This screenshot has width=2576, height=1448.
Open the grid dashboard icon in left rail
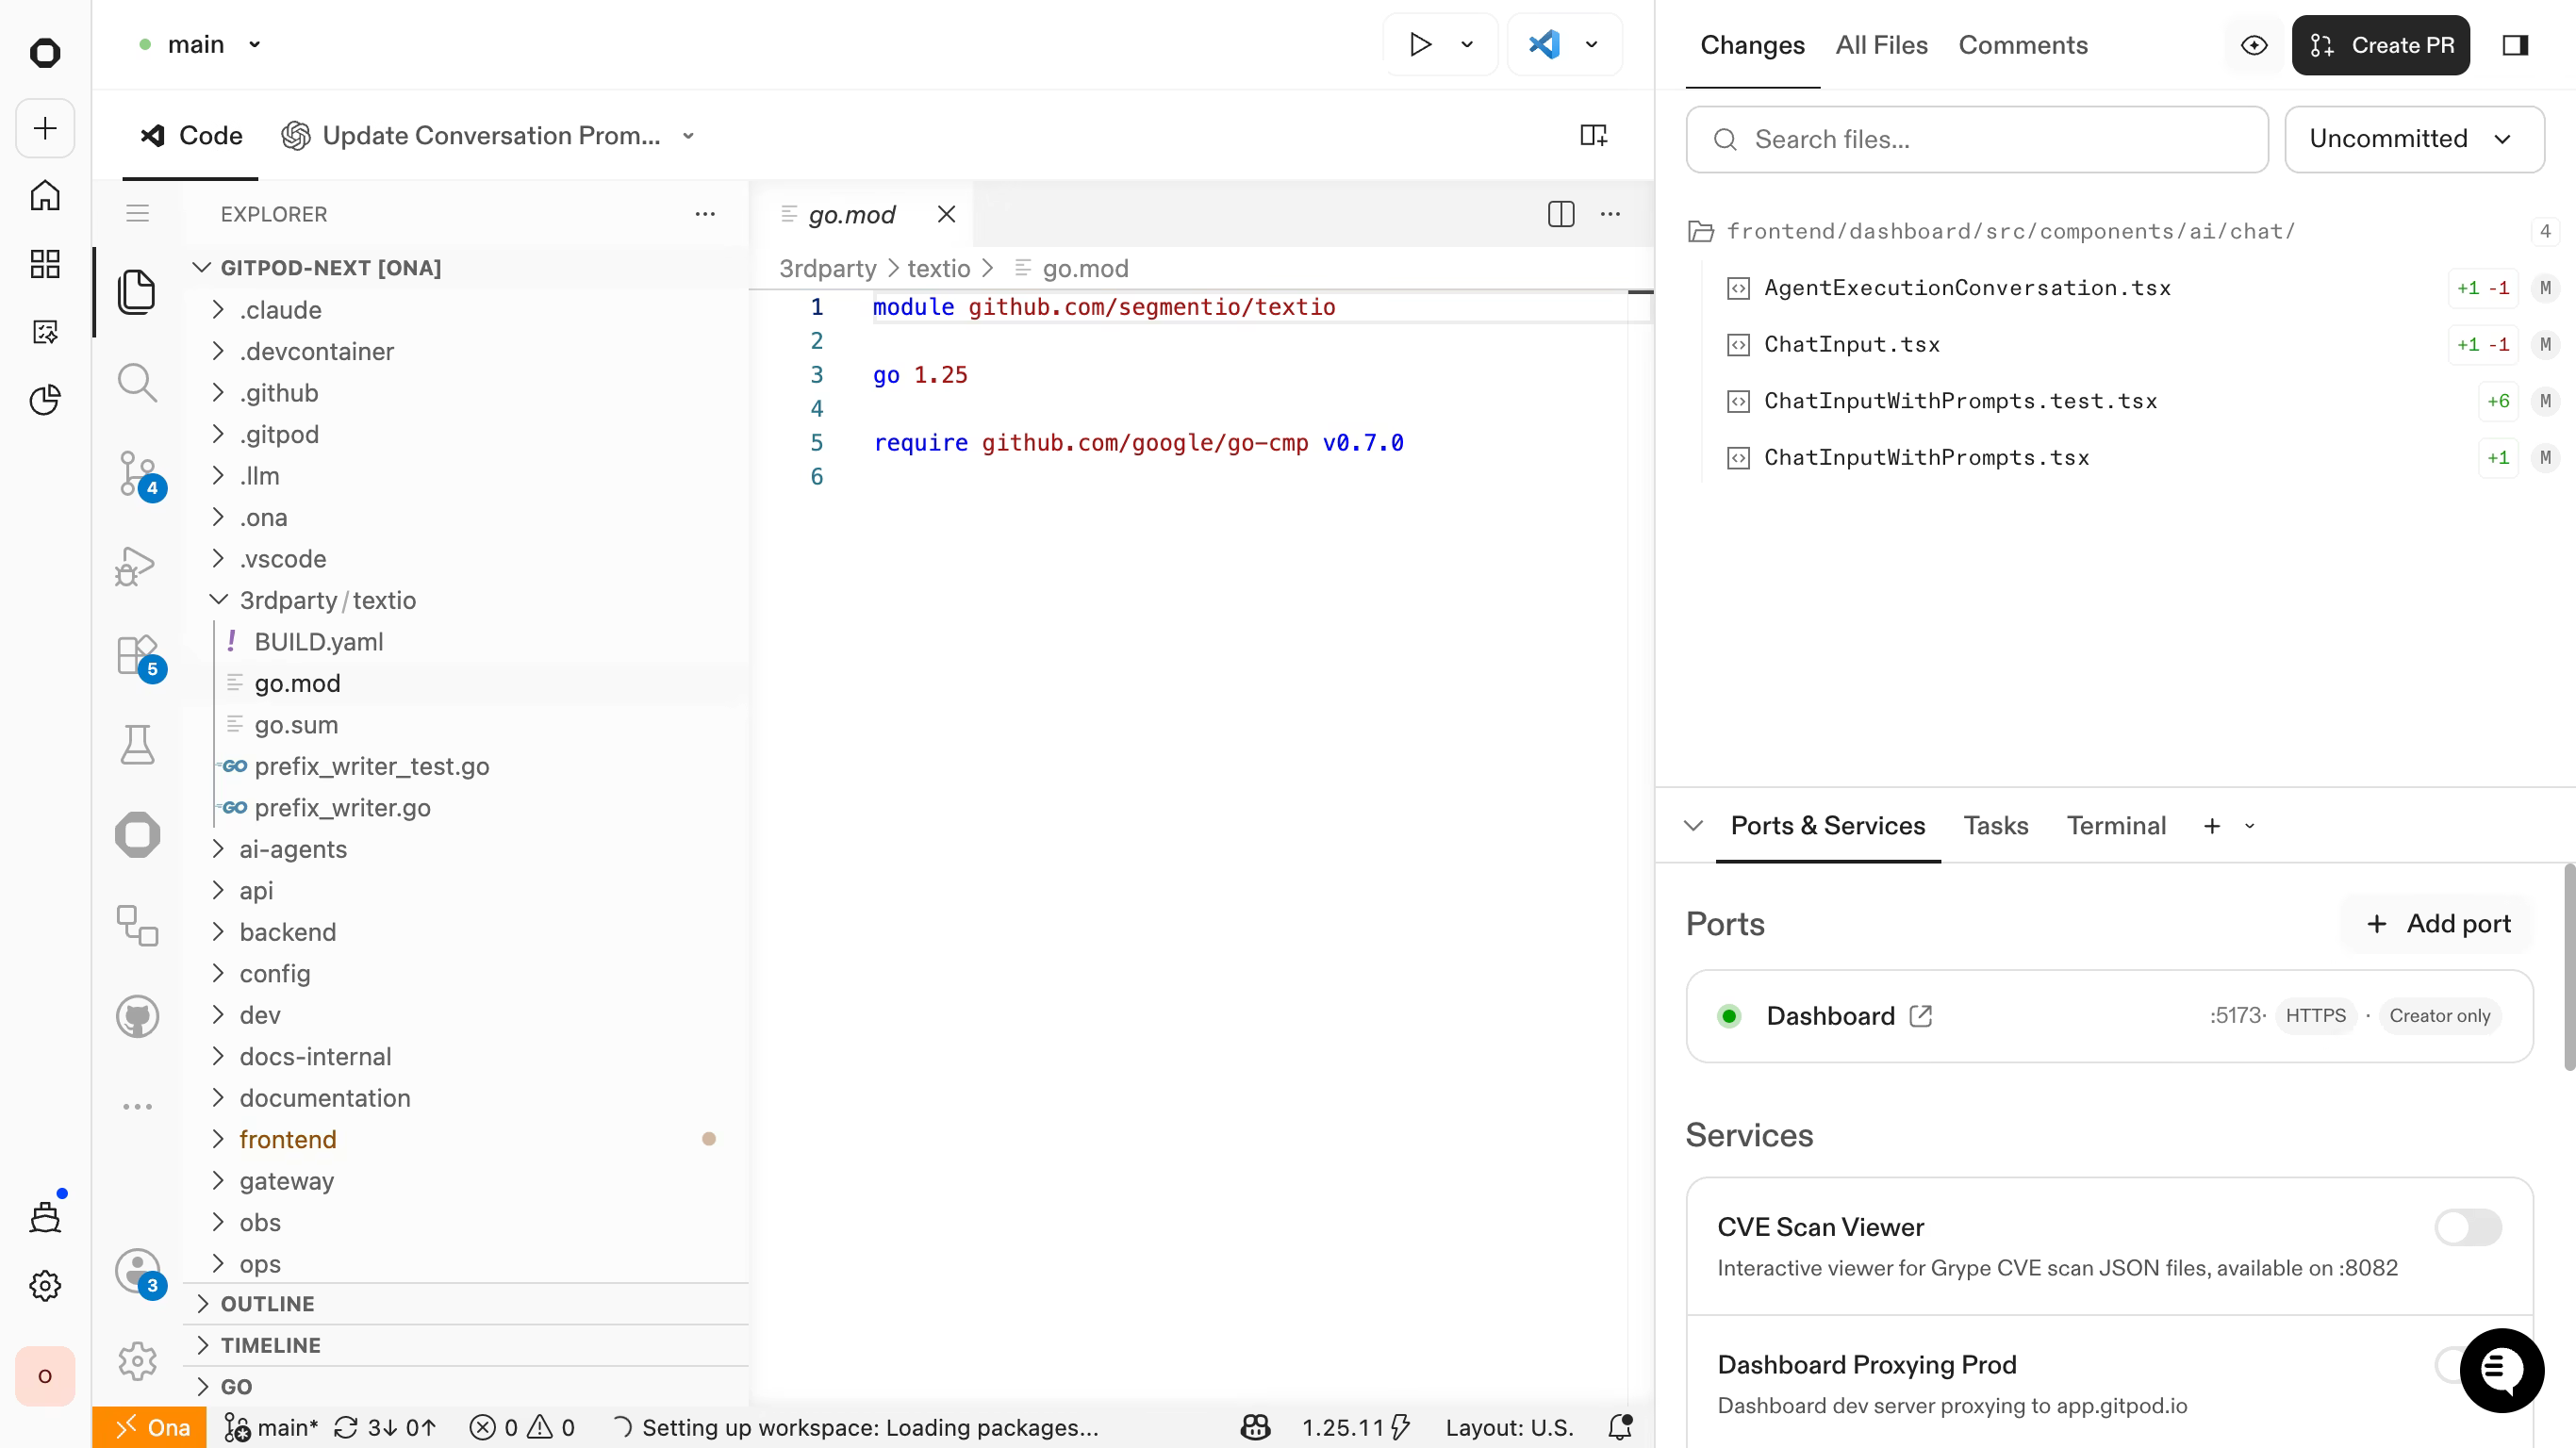coord(45,264)
